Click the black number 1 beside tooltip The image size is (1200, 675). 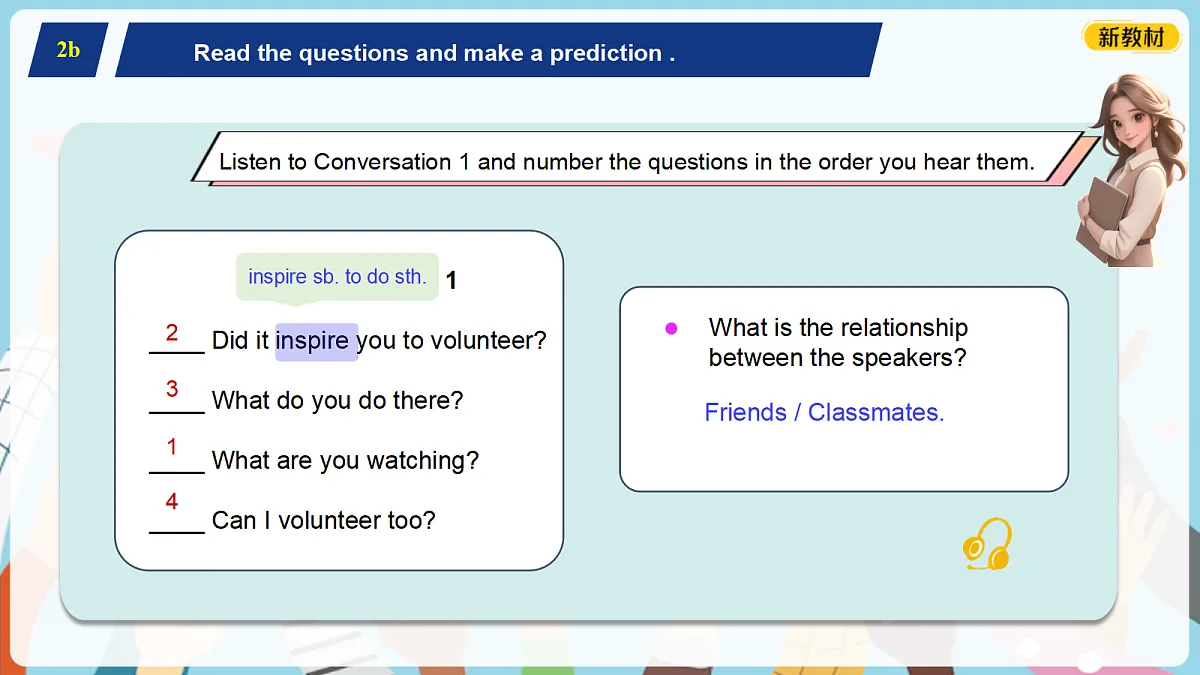[451, 281]
